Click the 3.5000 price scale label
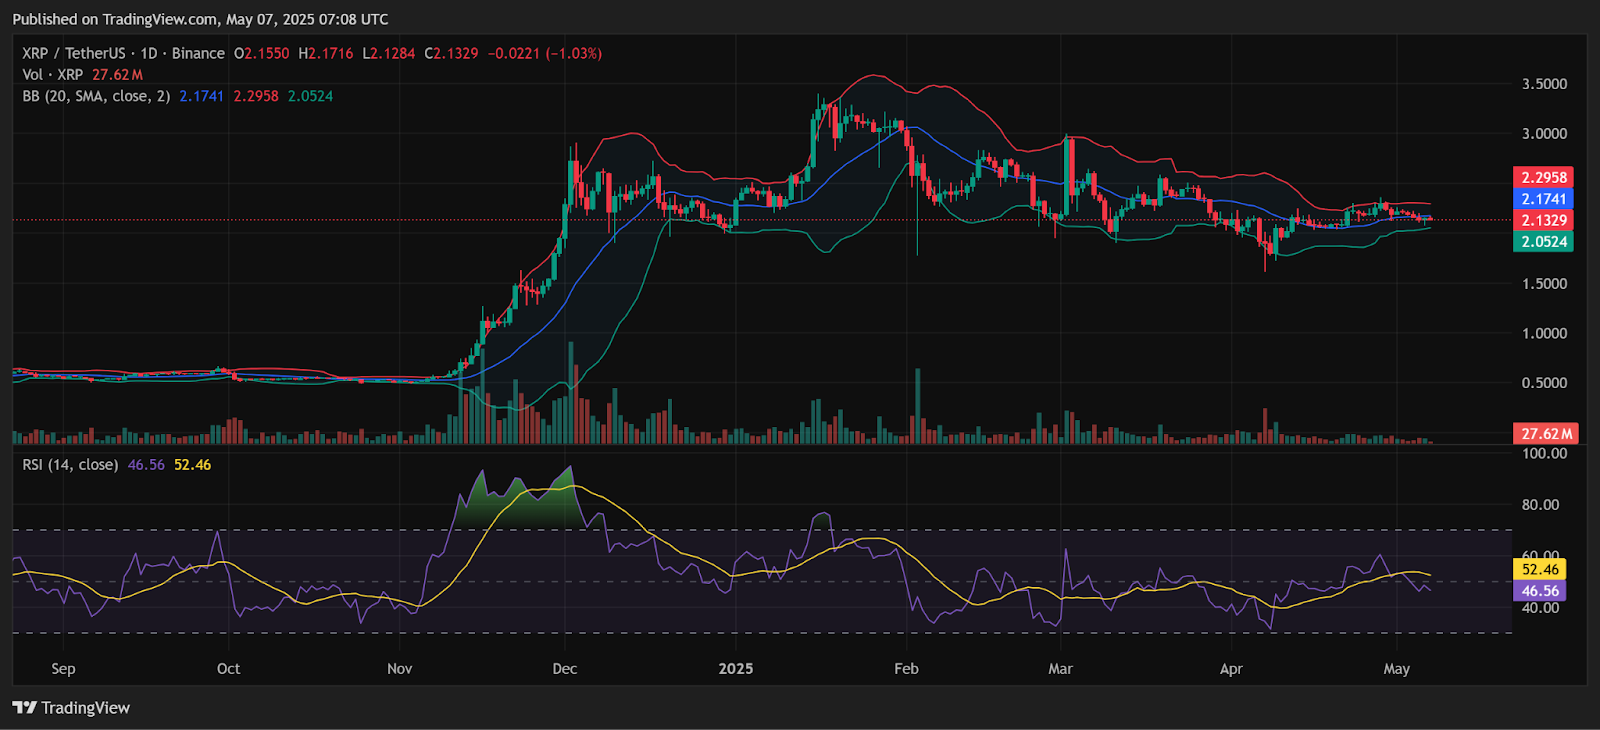 click(x=1544, y=84)
